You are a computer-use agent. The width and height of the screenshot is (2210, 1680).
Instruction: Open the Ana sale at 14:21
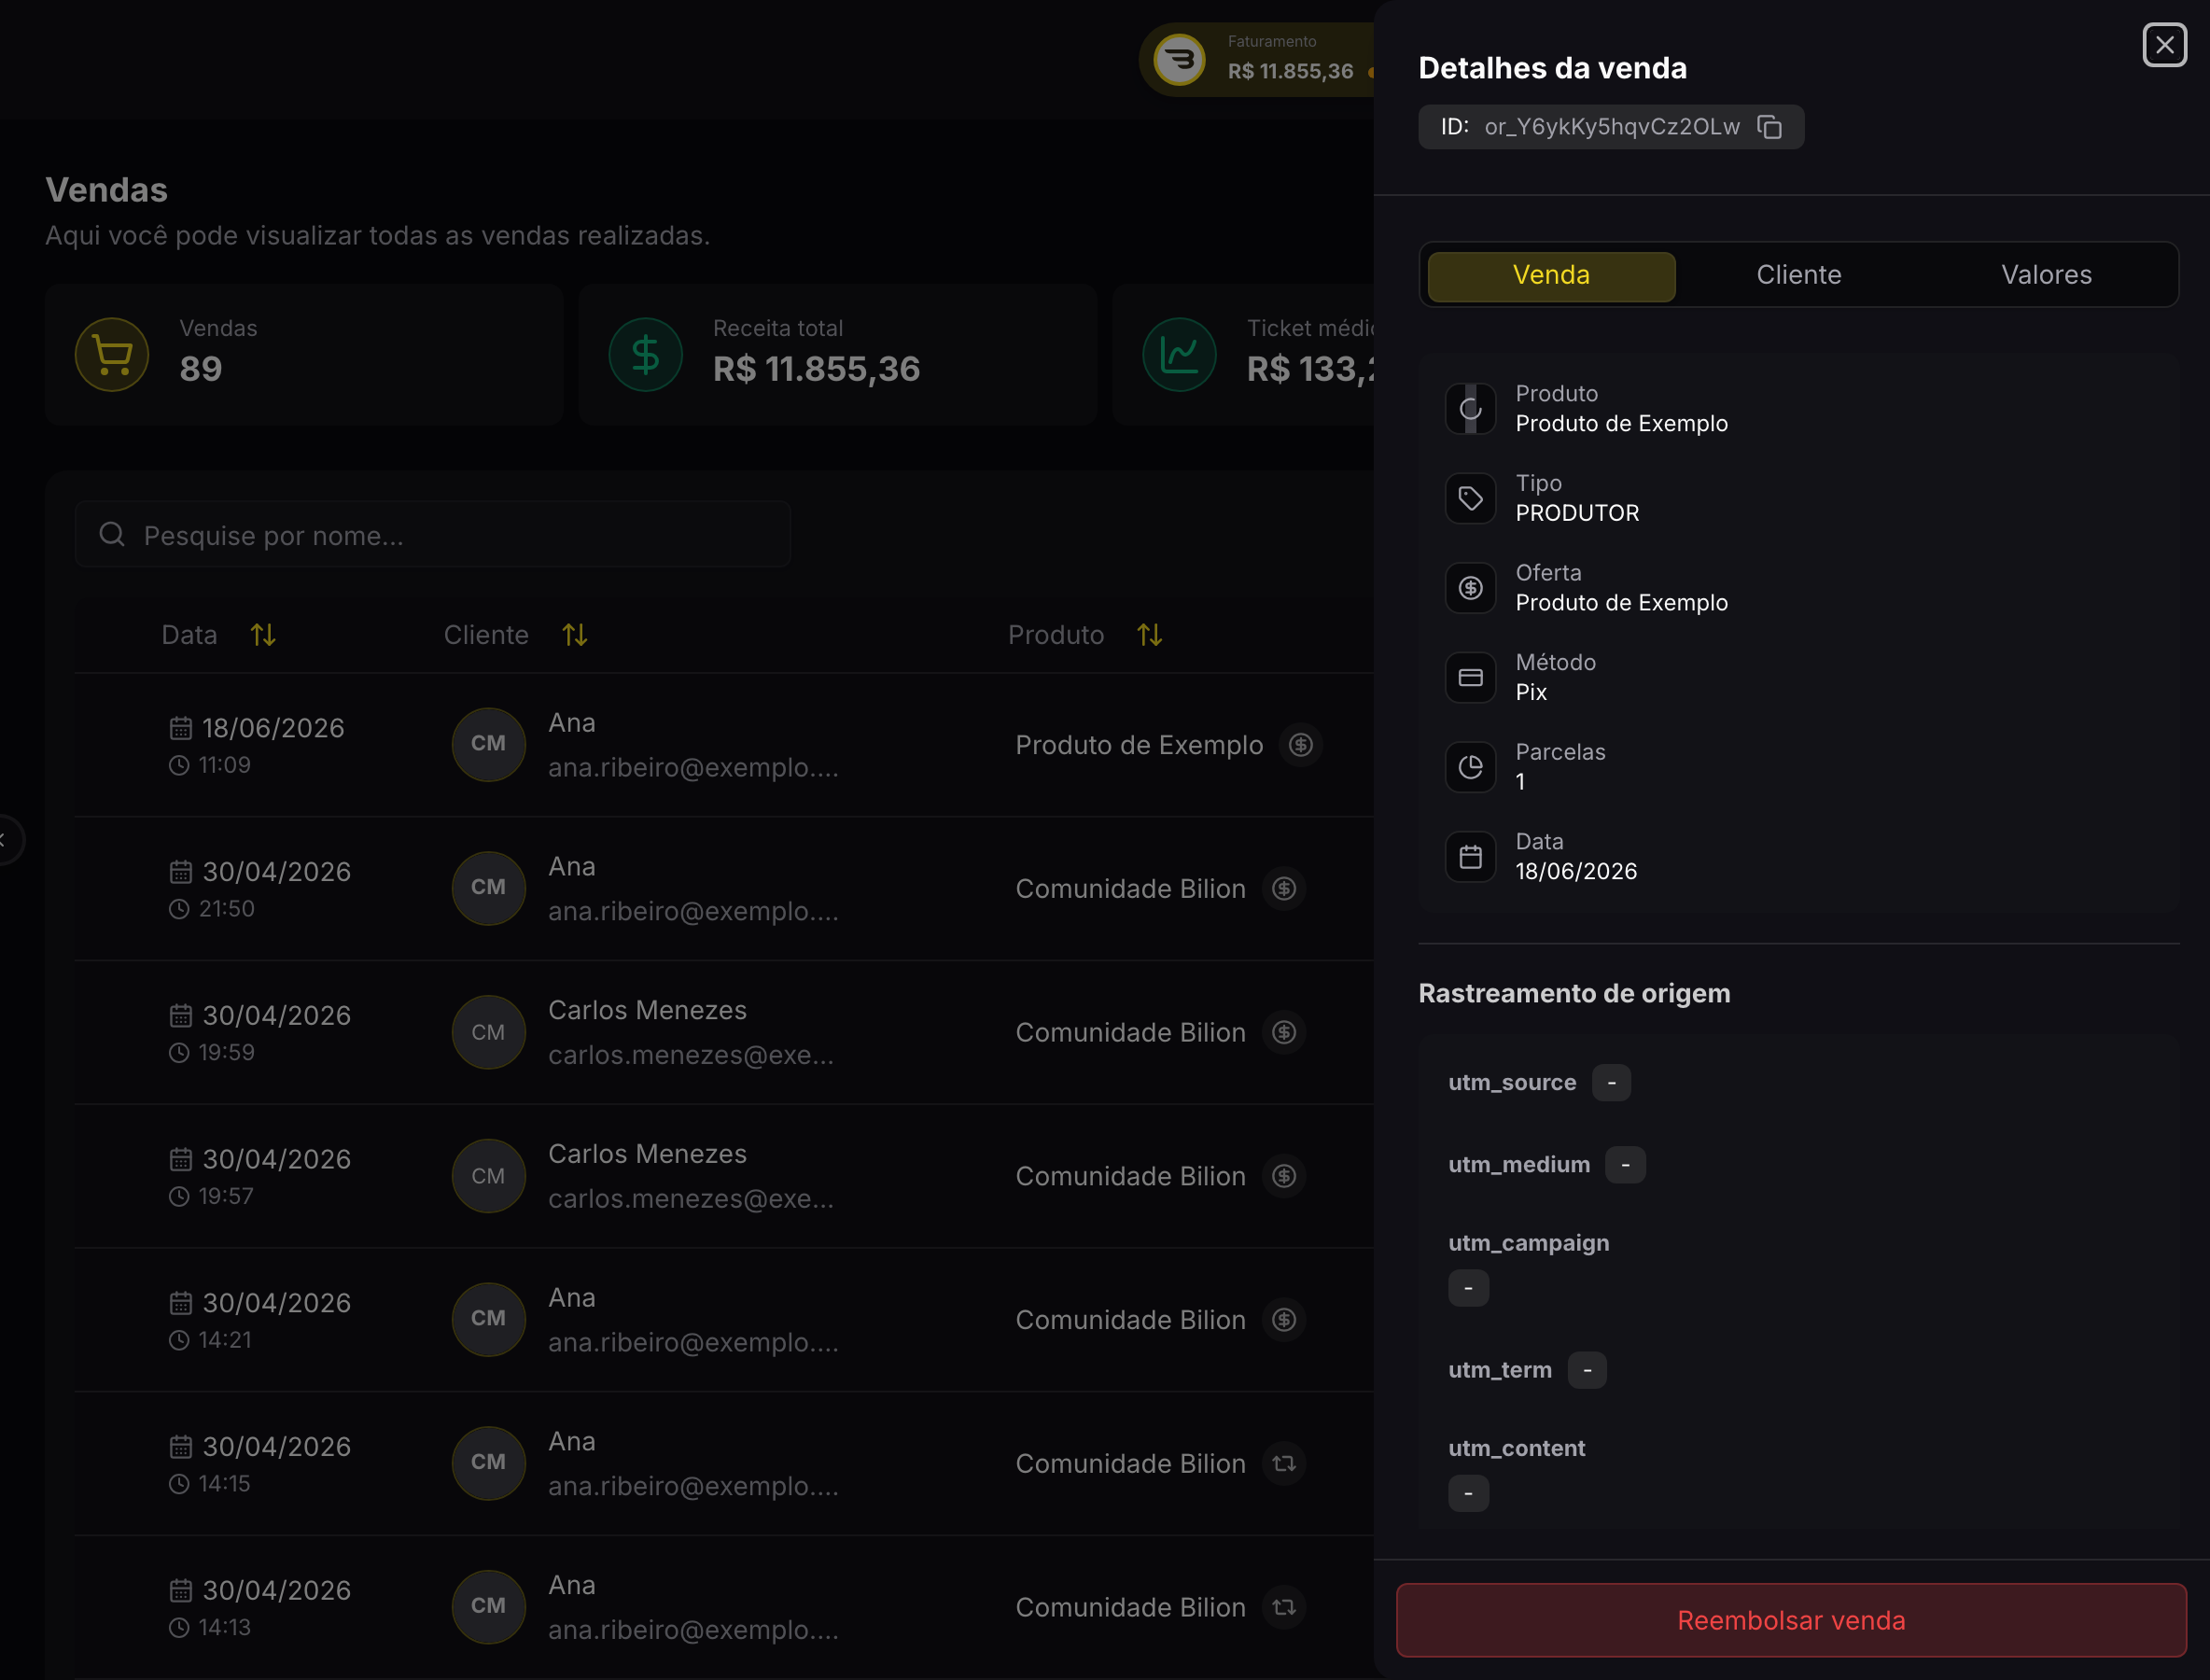coord(724,1320)
